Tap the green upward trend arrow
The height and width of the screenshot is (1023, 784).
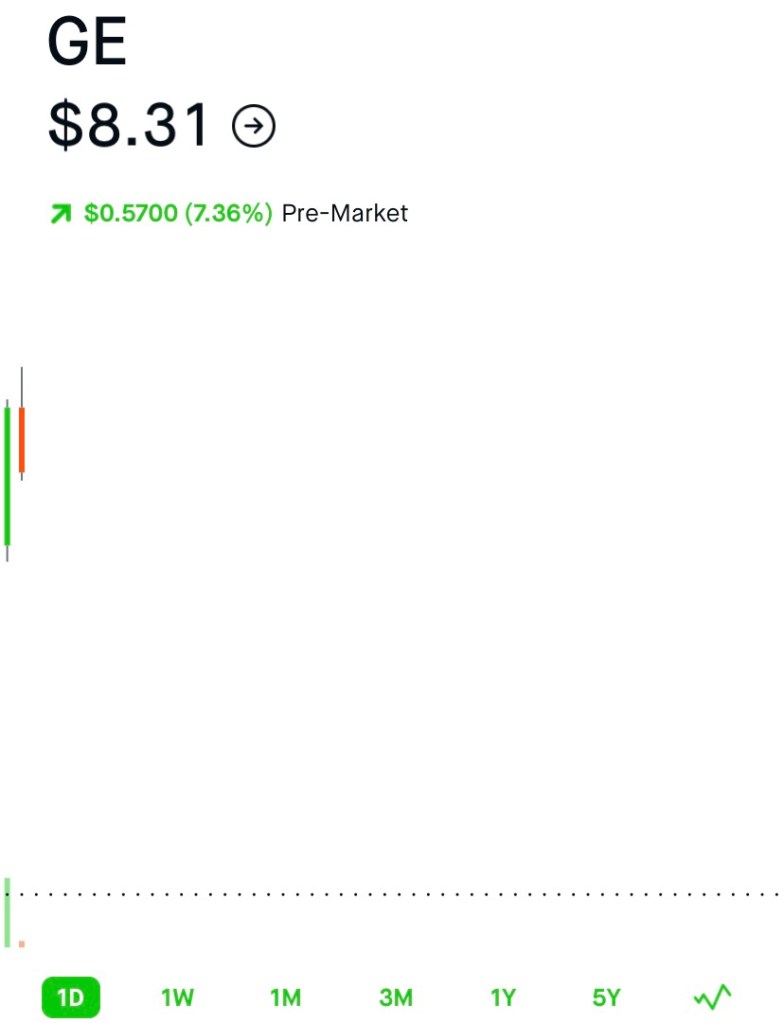[61, 213]
